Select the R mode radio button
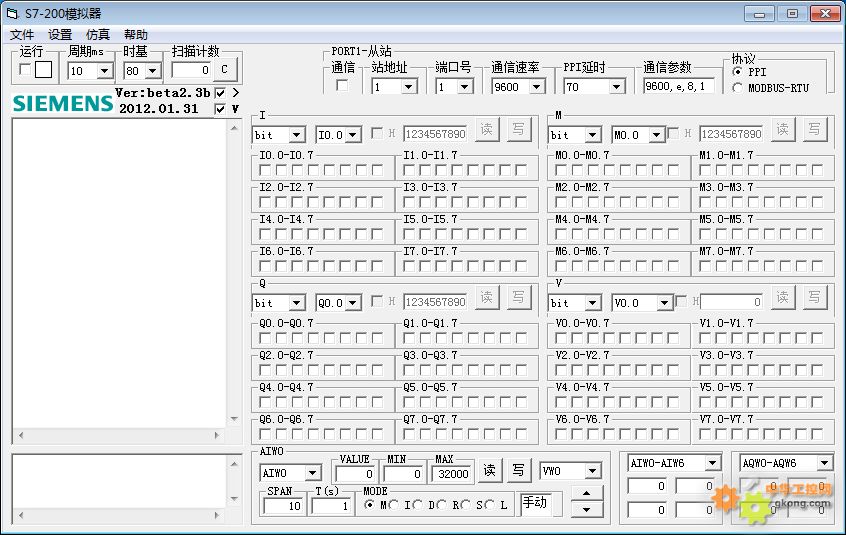 pyautogui.click(x=441, y=505)
